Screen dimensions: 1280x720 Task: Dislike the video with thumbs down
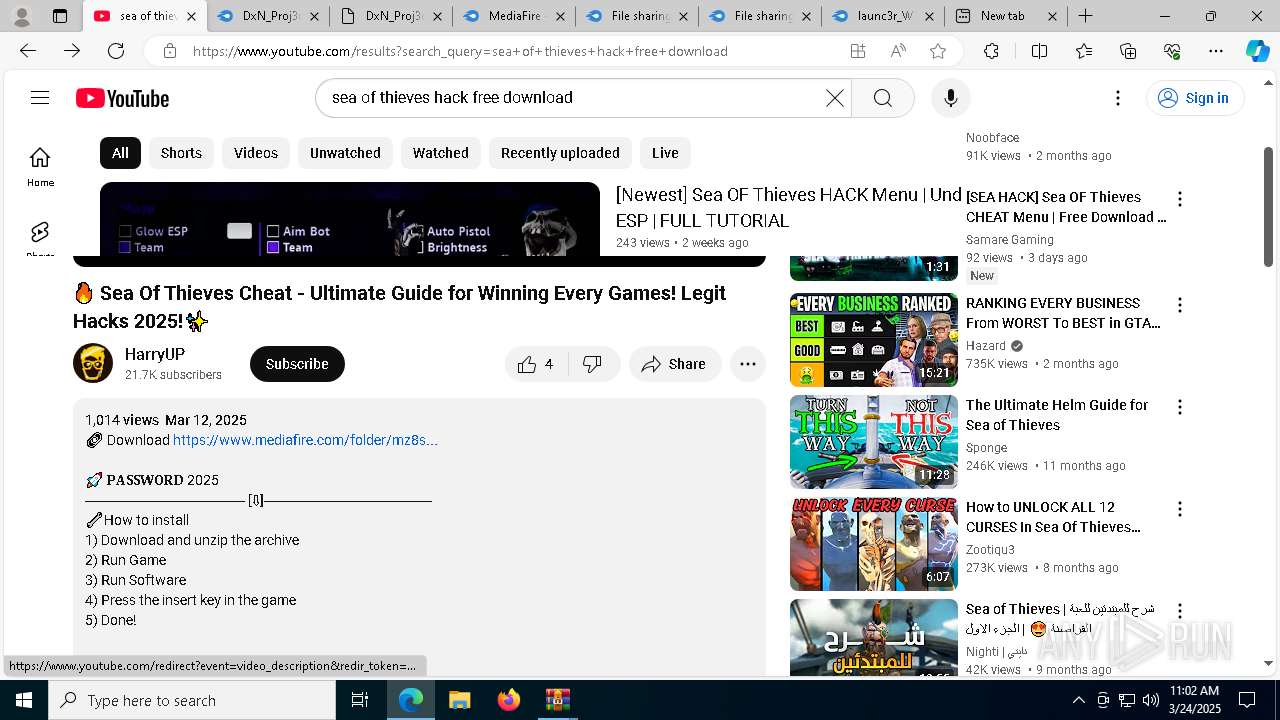[x=592, y=364]
